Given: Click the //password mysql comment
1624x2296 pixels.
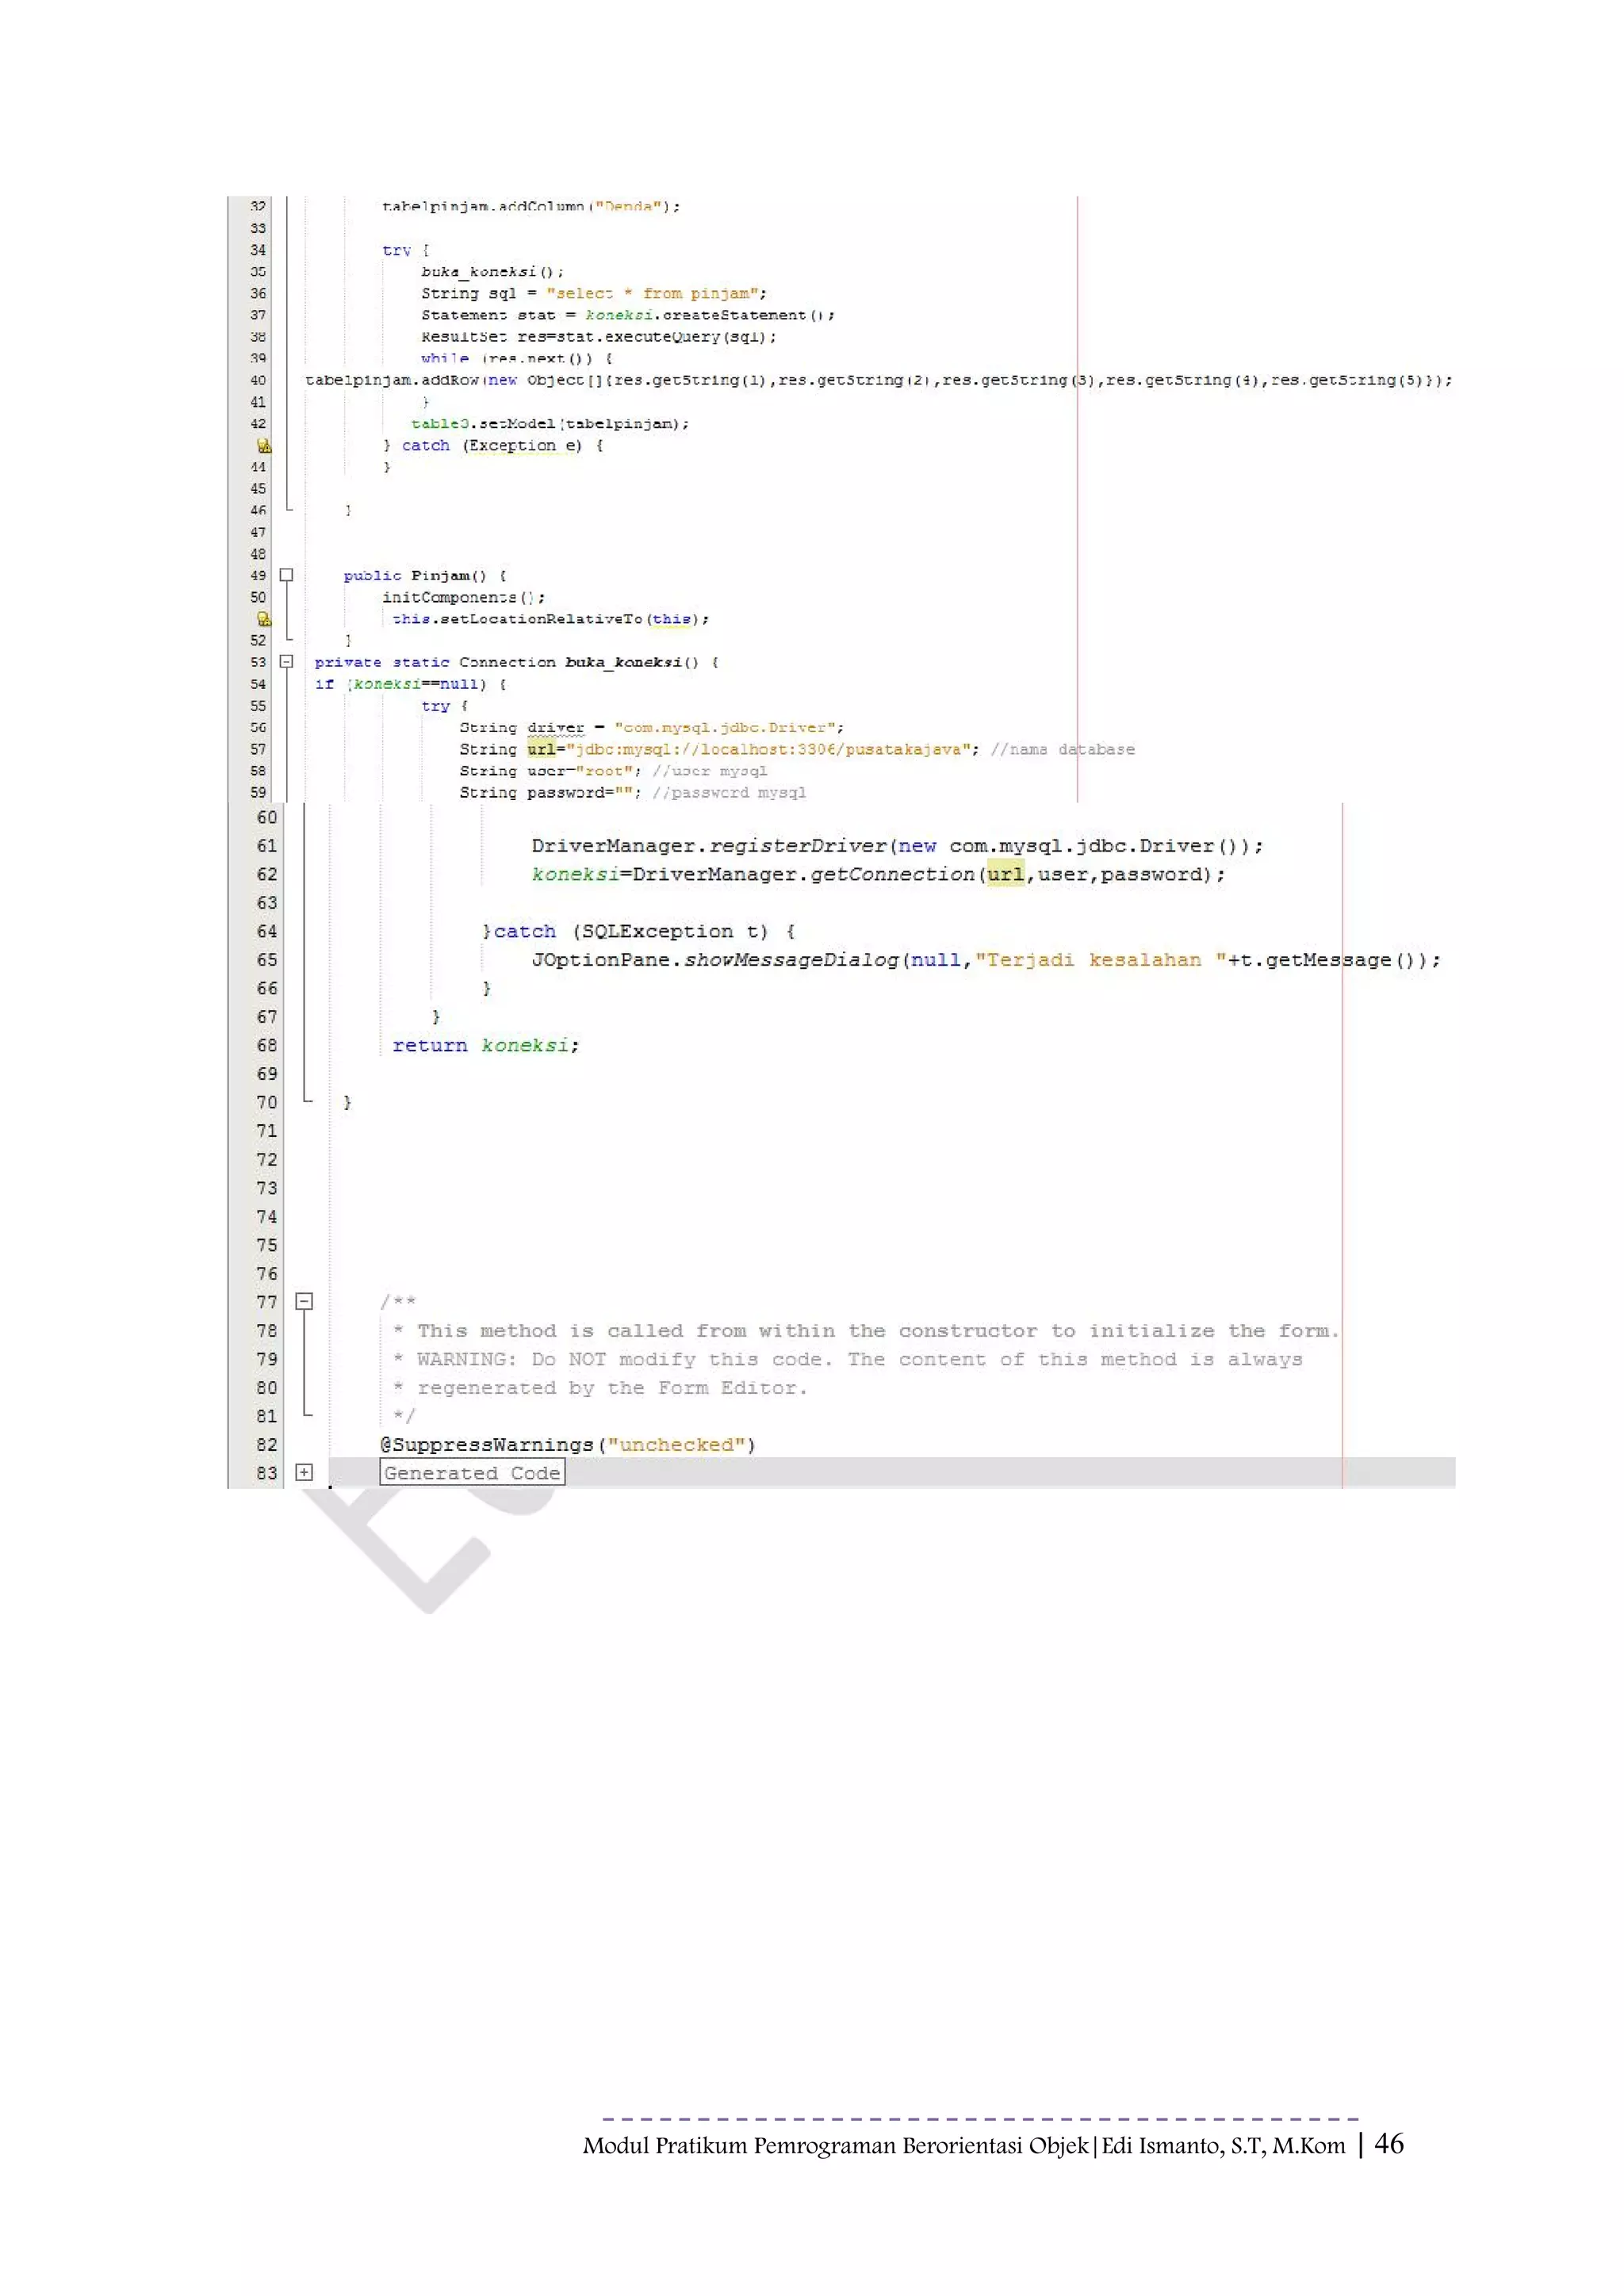Looking at the screenshot, I should 729,793.
